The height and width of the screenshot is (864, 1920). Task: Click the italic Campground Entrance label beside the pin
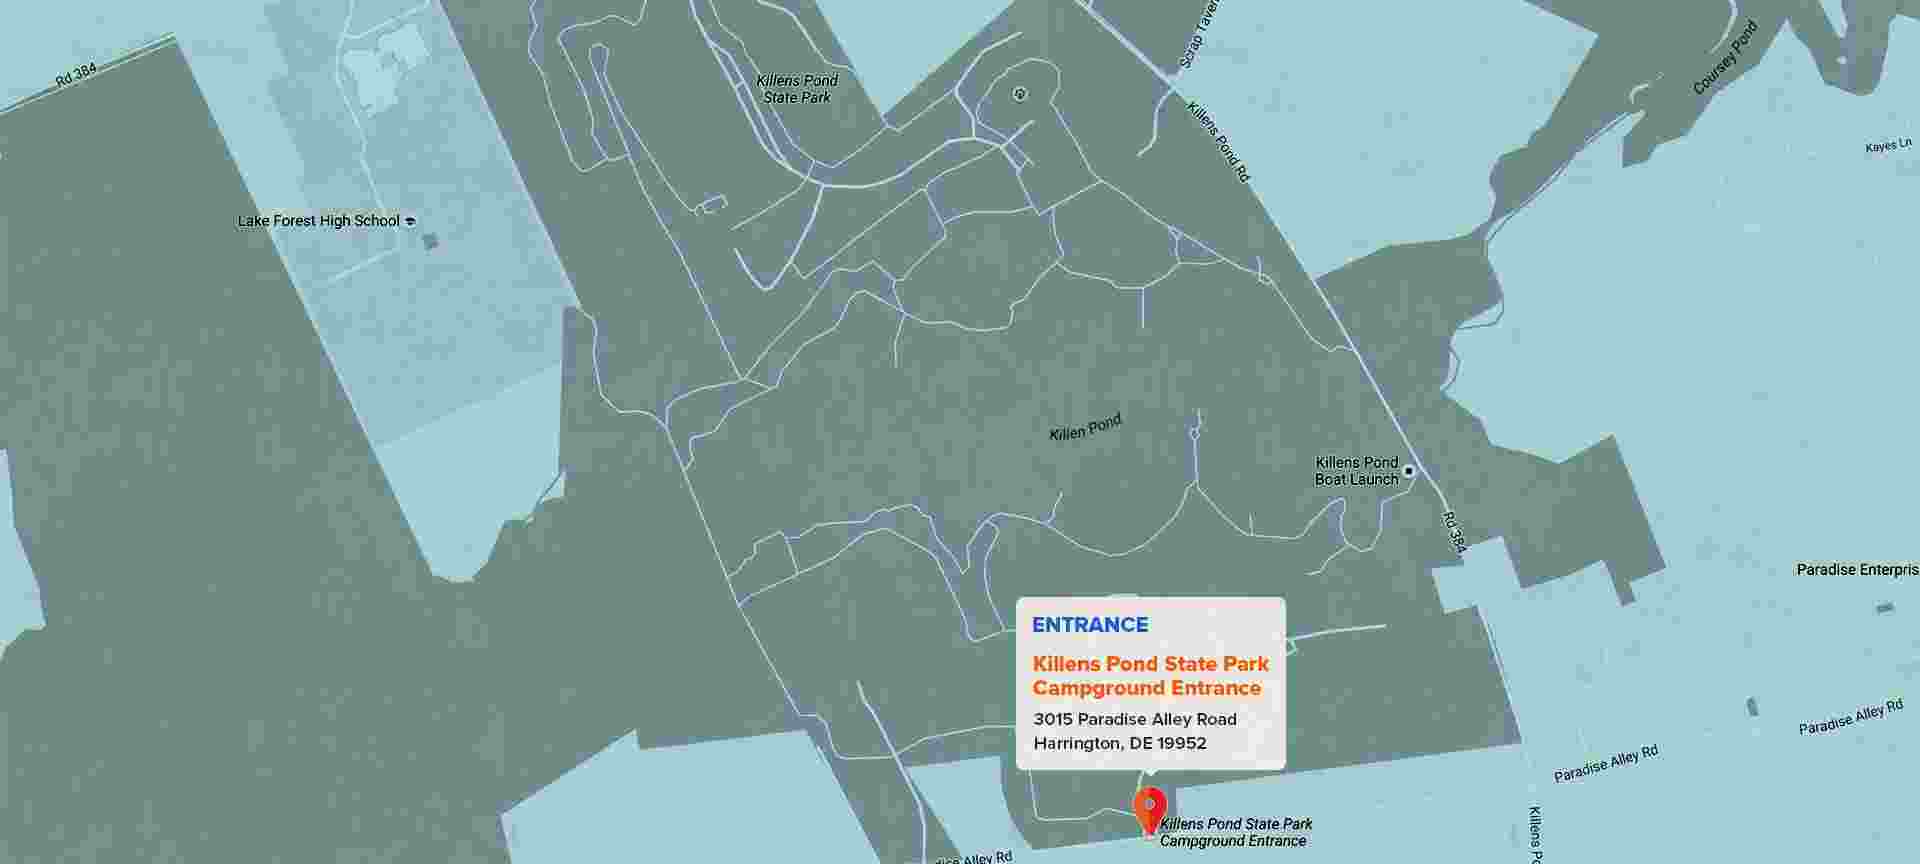(x=1236, y=832)
